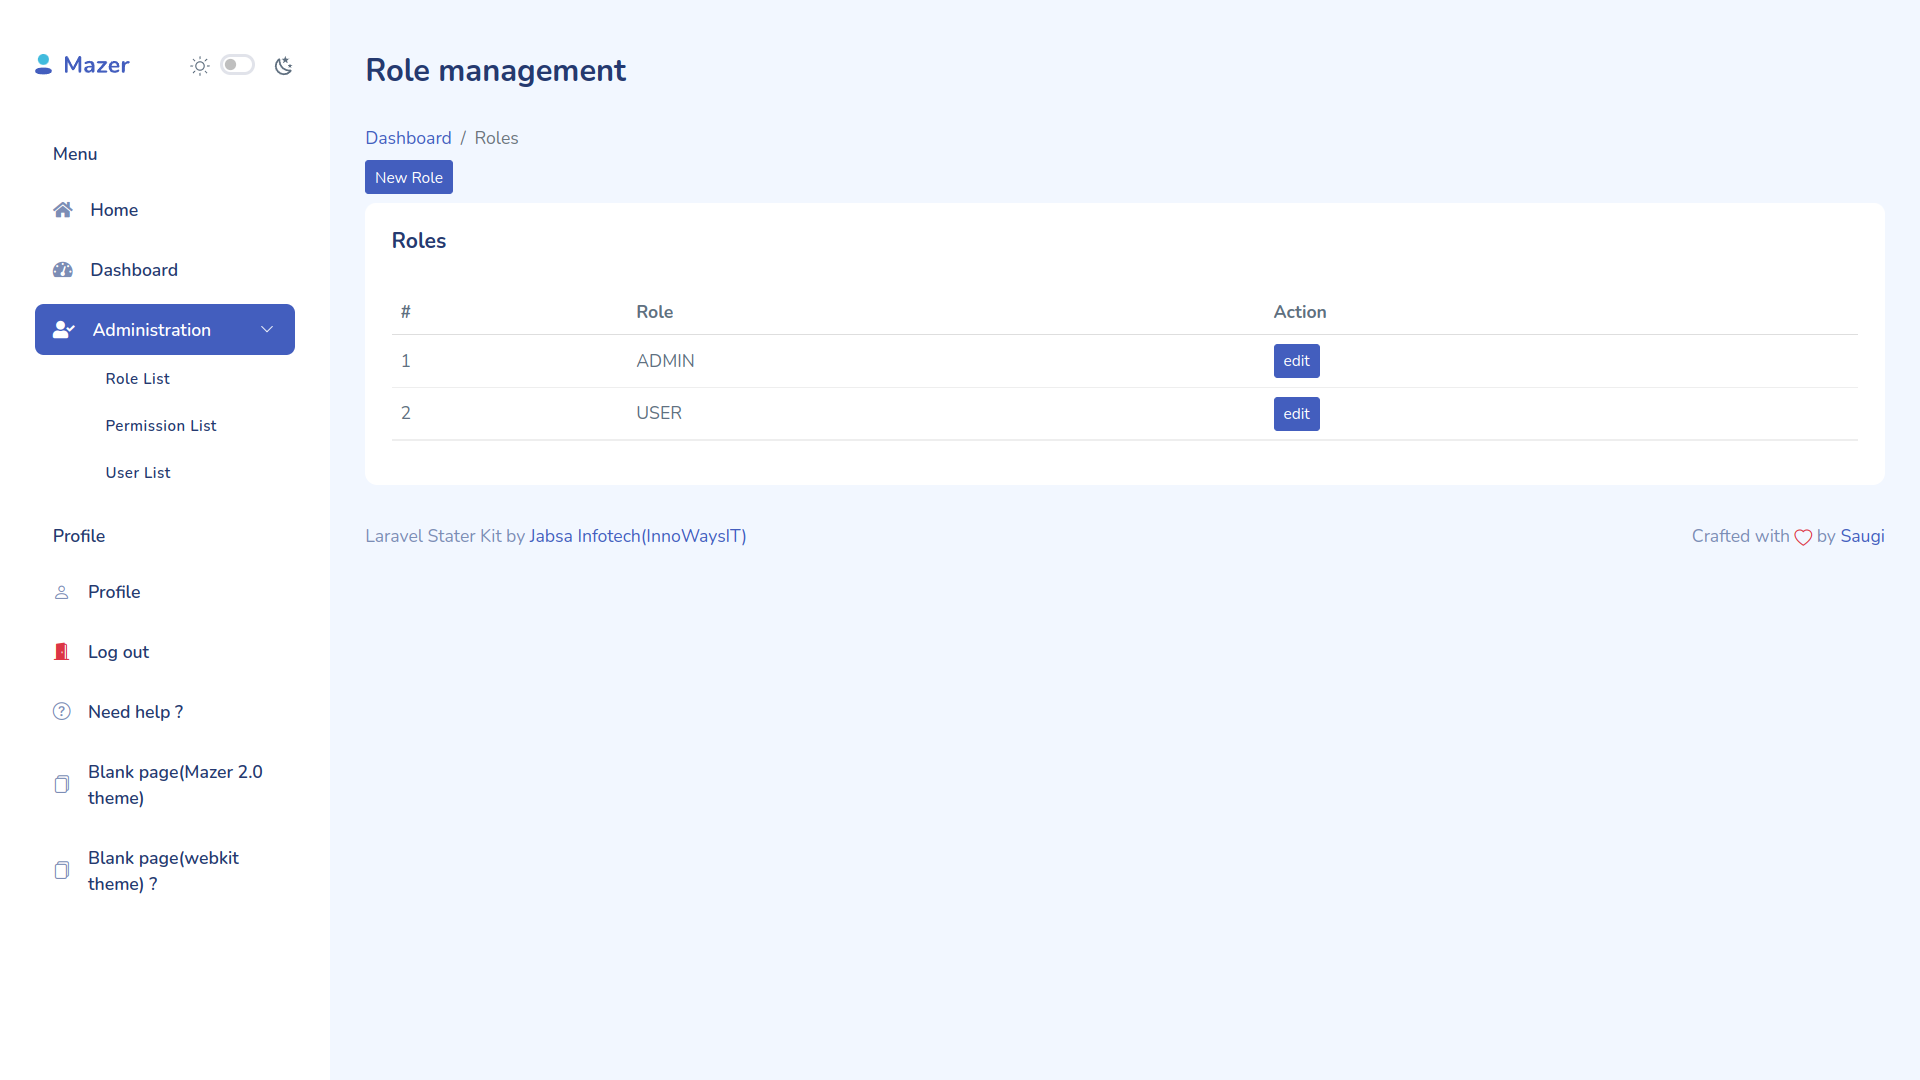Image resolution: width=1920 pixels, height=1080 pixels.
Task: Follow the Dashboard breadcrumb link
Action: tap(408, 138)
